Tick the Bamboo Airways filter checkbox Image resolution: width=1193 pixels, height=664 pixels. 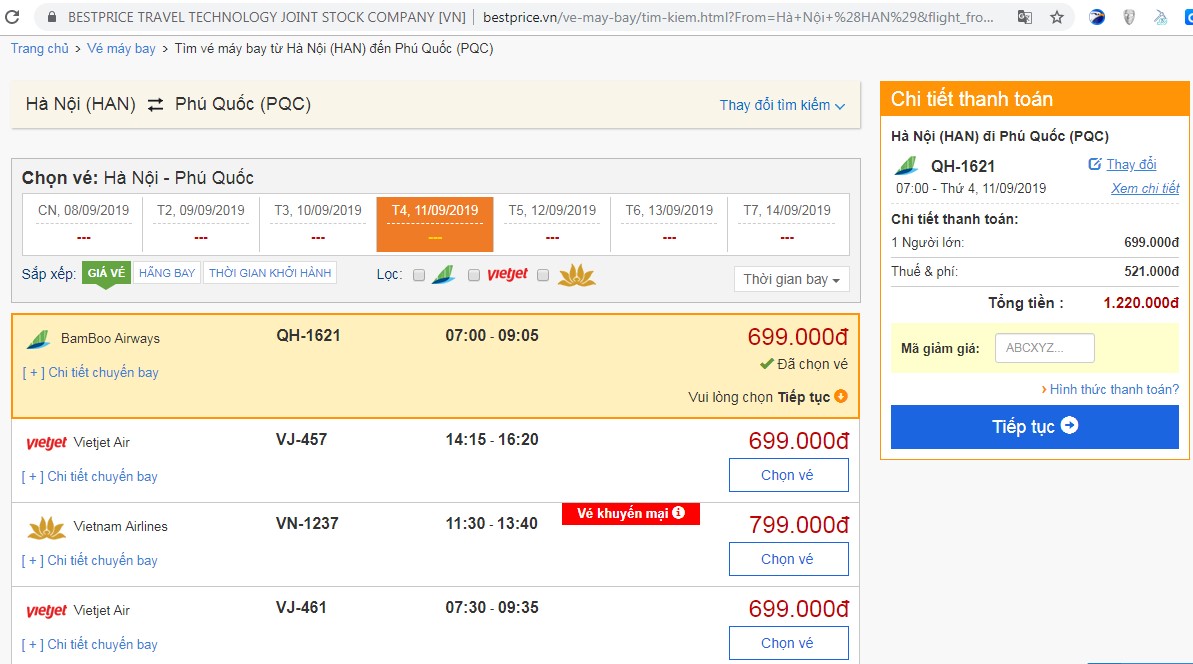(x=418, y=275)
